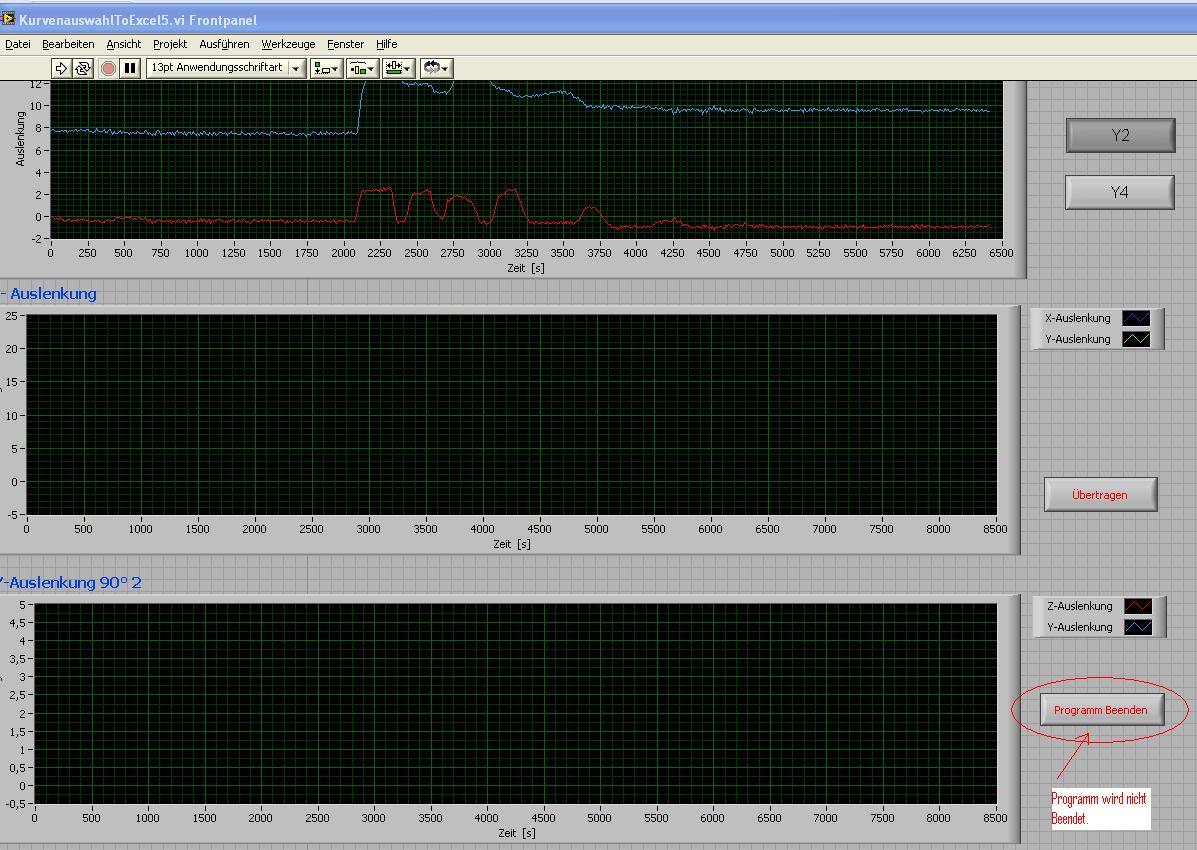Open the Hilfe menu

pyautogui.click(x=386, y=44)
